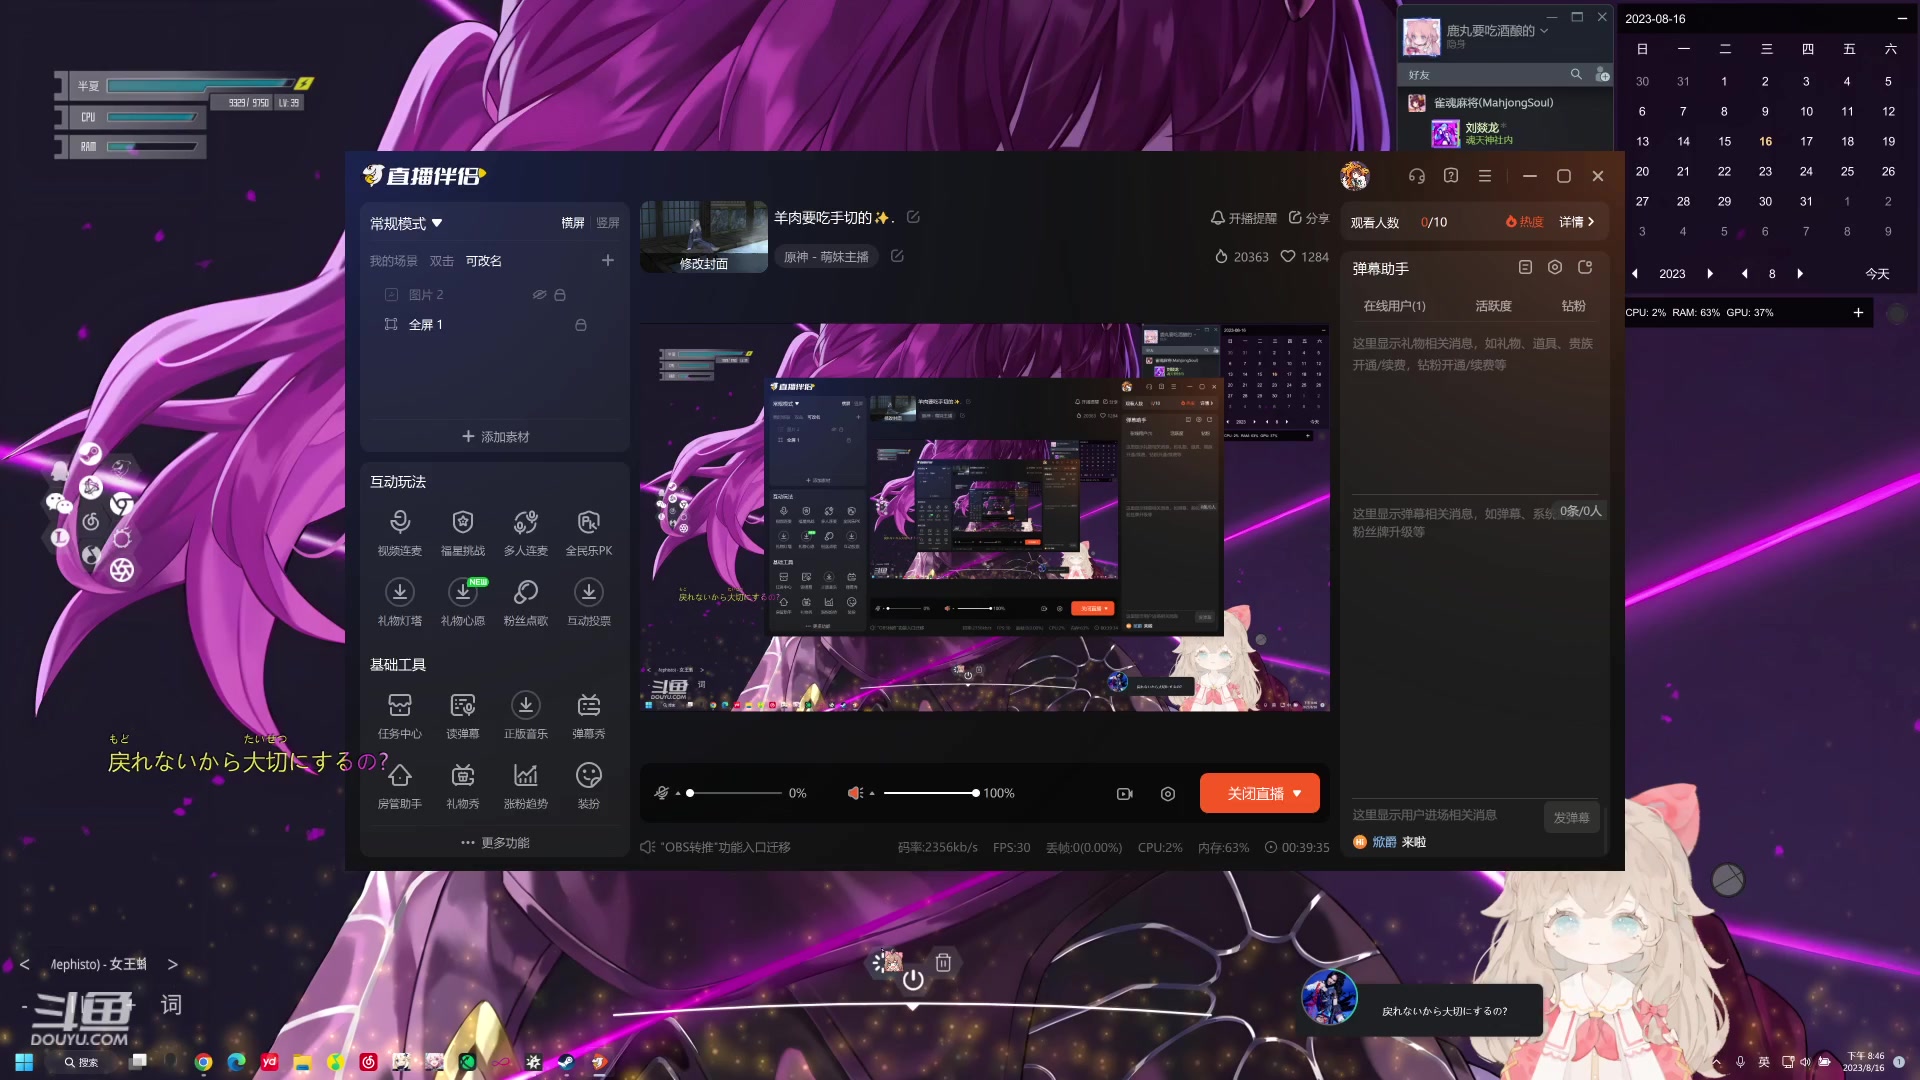This screenshot has width=1920, height=1080.
Task: Expand microphone device arrow
Action: pyautogui.click(x=678, y=794)
